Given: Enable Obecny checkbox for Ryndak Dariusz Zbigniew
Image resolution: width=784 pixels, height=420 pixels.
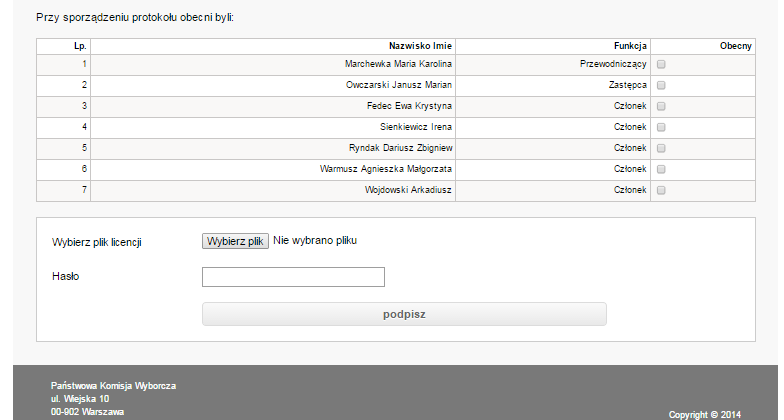Looking at the screenshot, I should point(661,148).
